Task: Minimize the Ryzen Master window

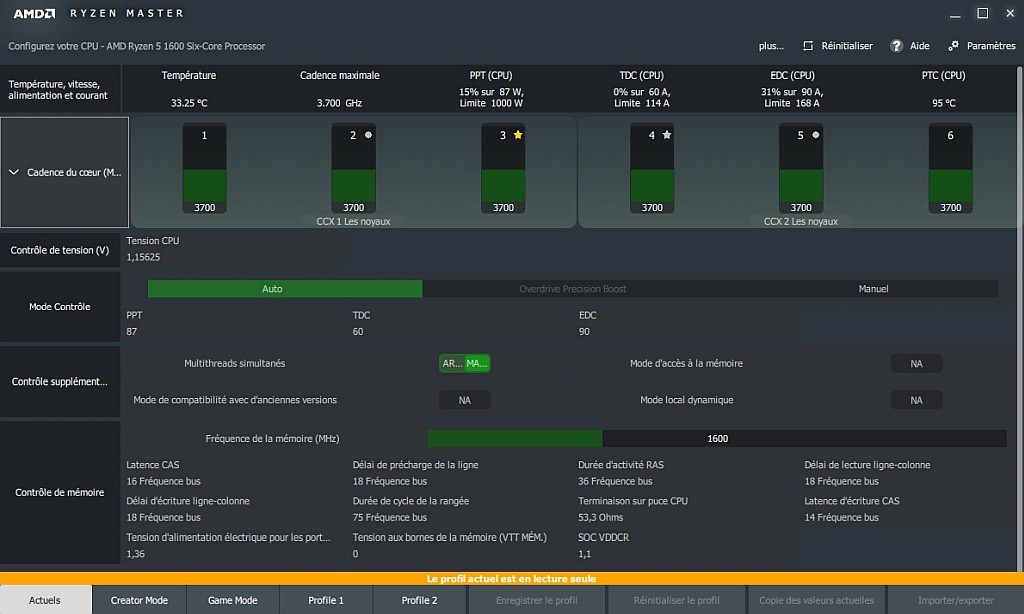Action: point(955,14)
